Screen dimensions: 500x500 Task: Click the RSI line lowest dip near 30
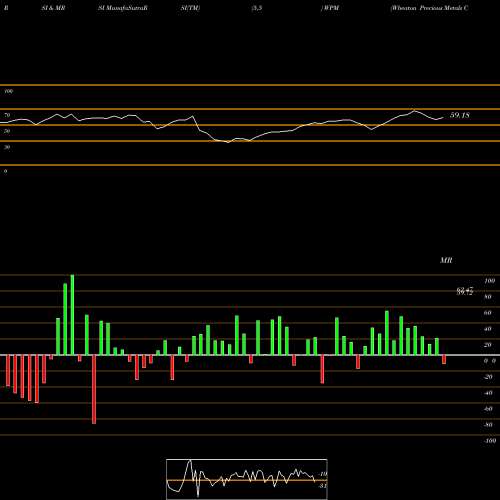point(228,142)
